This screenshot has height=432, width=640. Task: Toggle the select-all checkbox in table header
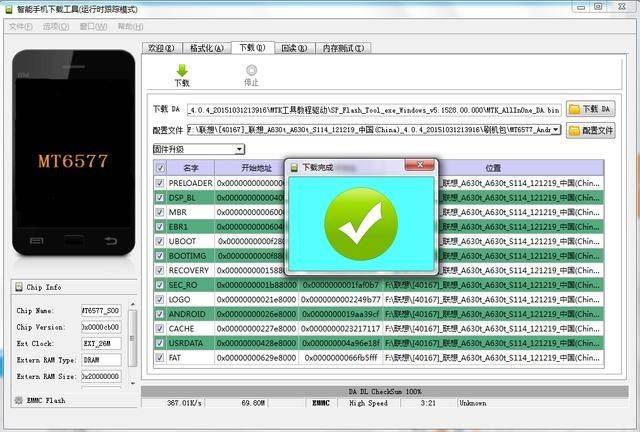pyautogui.click(x=160, y=168)
